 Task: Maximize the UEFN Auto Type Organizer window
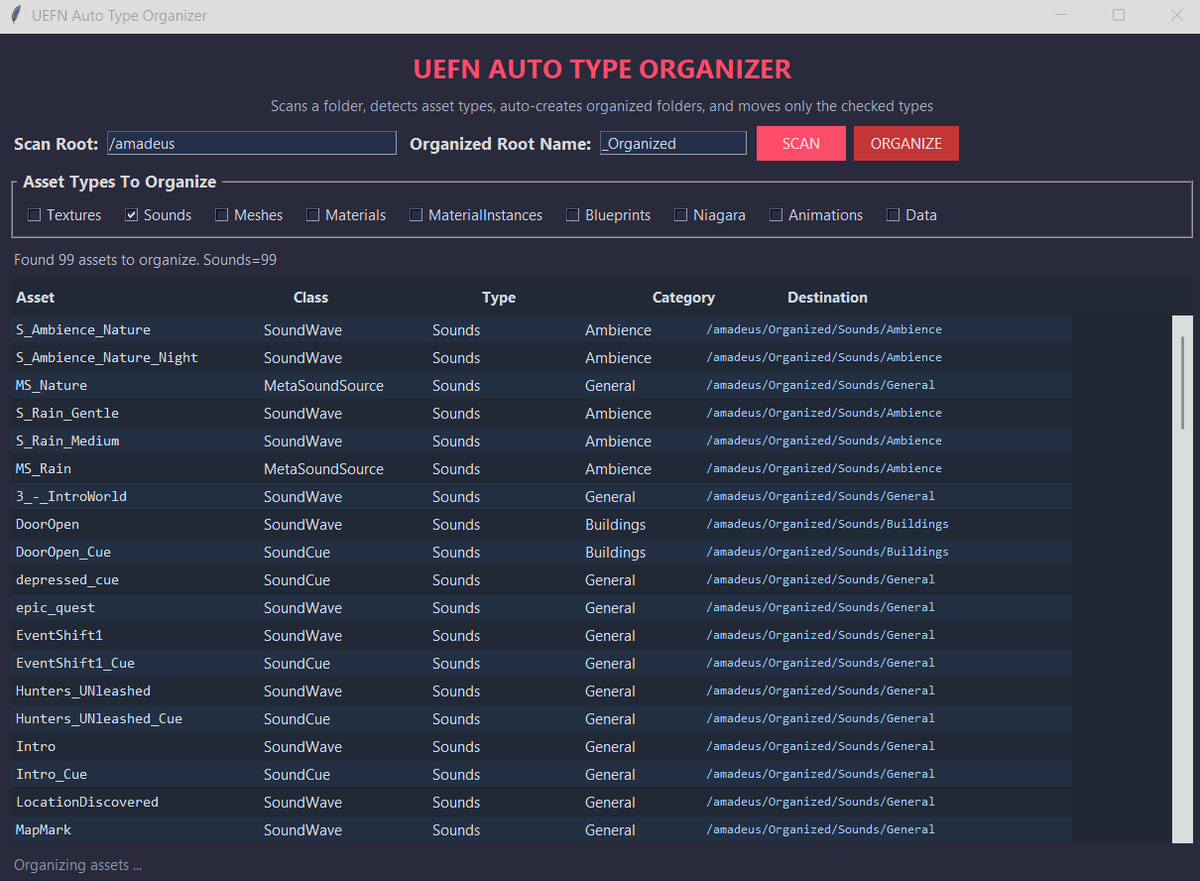click(x=1119, y=15)
